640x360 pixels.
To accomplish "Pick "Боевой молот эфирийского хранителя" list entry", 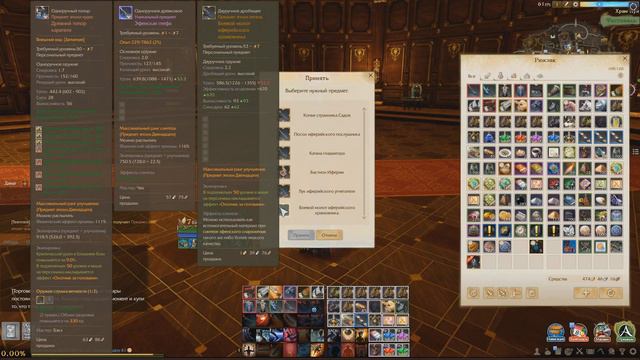I will (327, 210).
